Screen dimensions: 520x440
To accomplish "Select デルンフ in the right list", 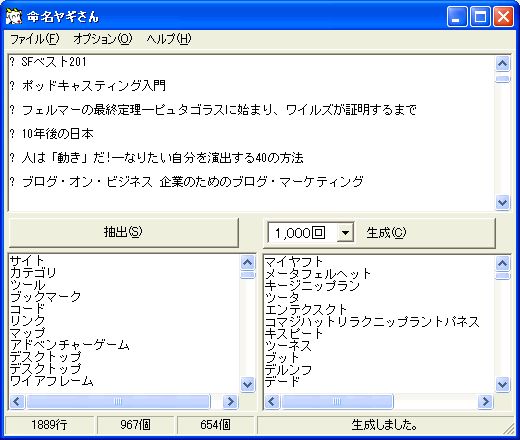I will [x=288, y=370].
